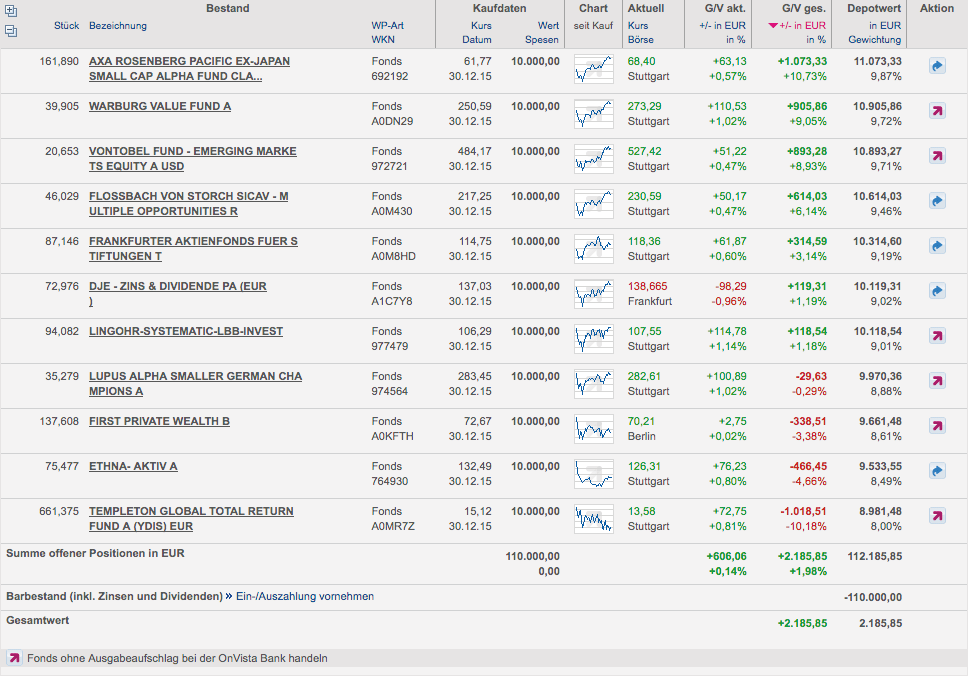The image size is (970, 677).
Task: Open chart thumbnail for DJE Zins & Dividende
Action: coord(594,294)
